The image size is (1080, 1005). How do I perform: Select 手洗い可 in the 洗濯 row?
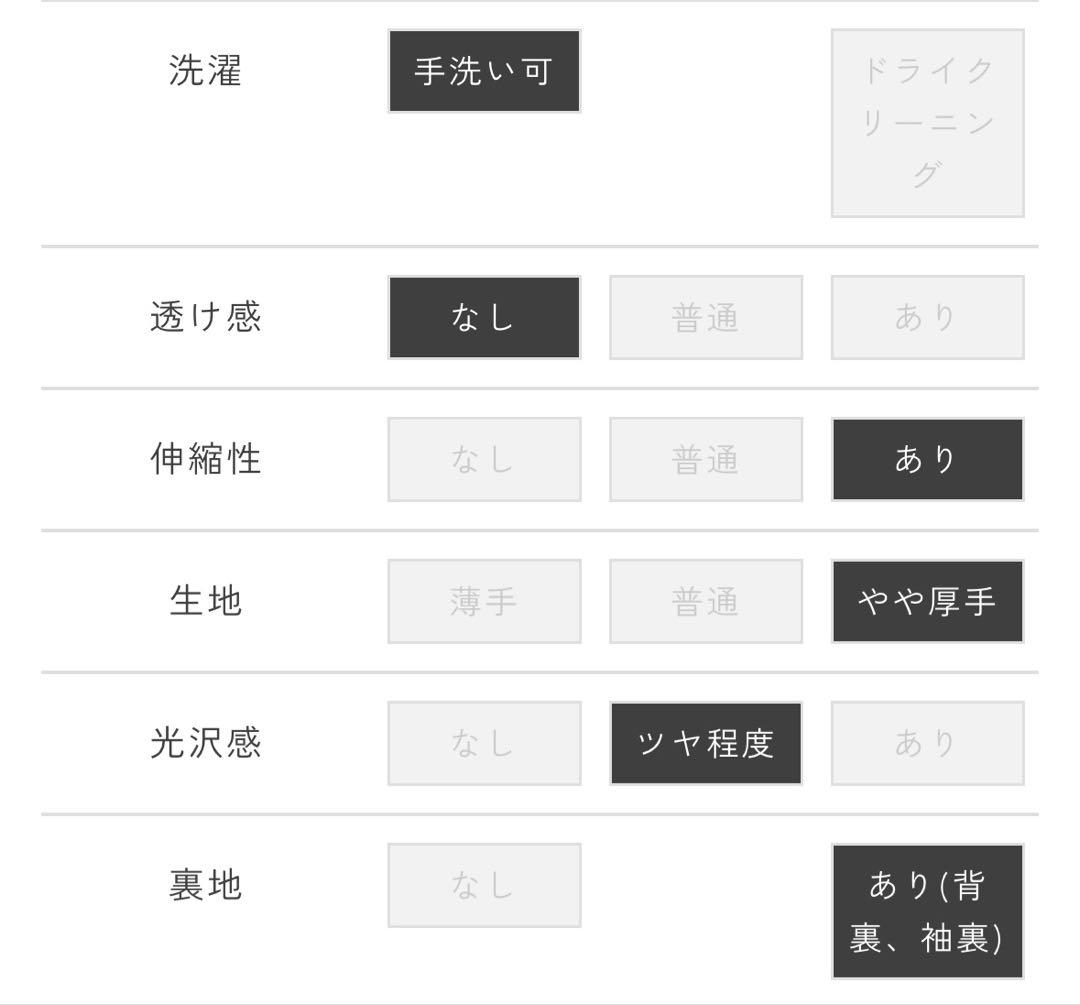pyautogui.click(x=484, y=71)
